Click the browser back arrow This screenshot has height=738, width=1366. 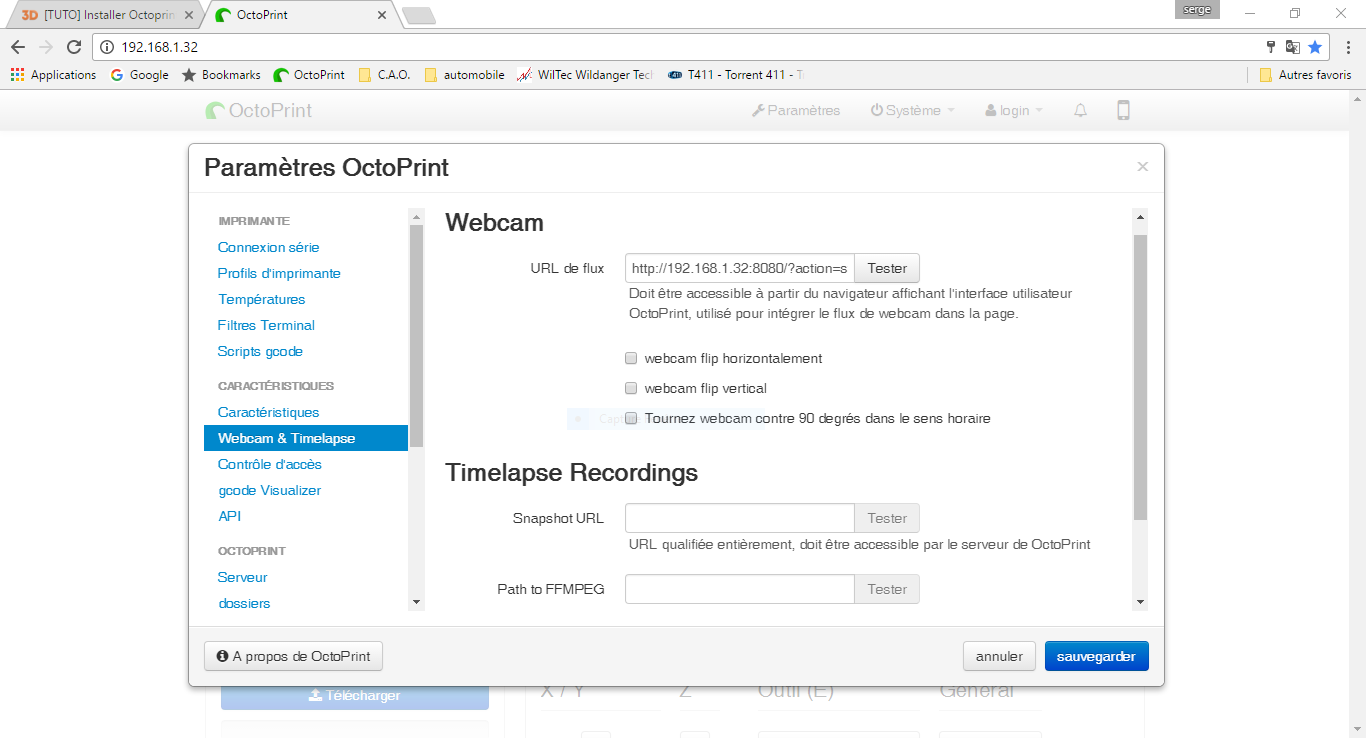pos(18,47)
